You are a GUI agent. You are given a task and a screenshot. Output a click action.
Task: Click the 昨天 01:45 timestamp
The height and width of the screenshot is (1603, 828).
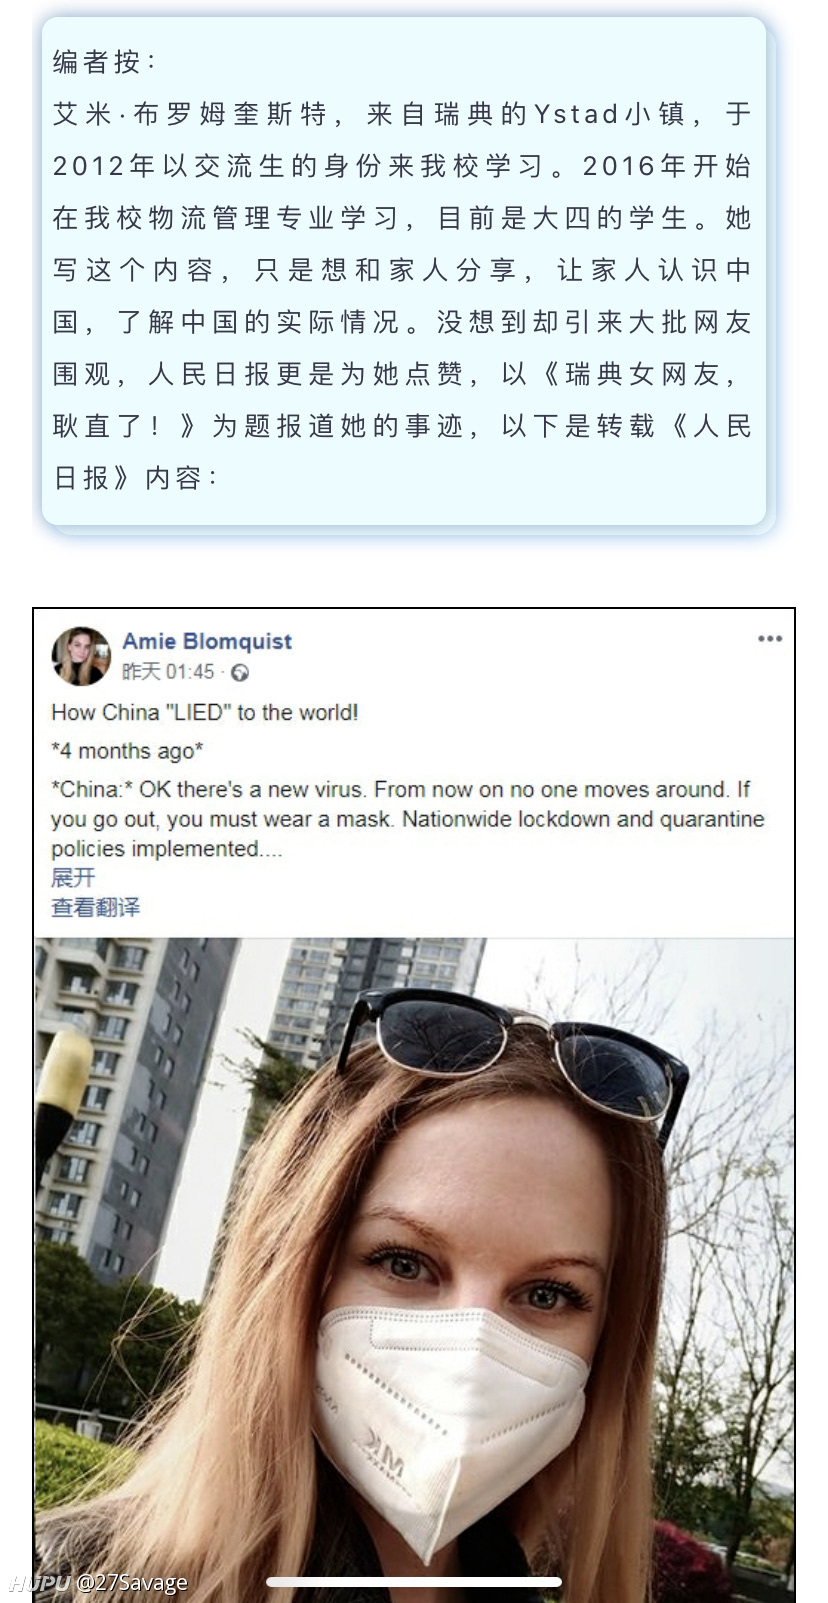click(168, 672)
